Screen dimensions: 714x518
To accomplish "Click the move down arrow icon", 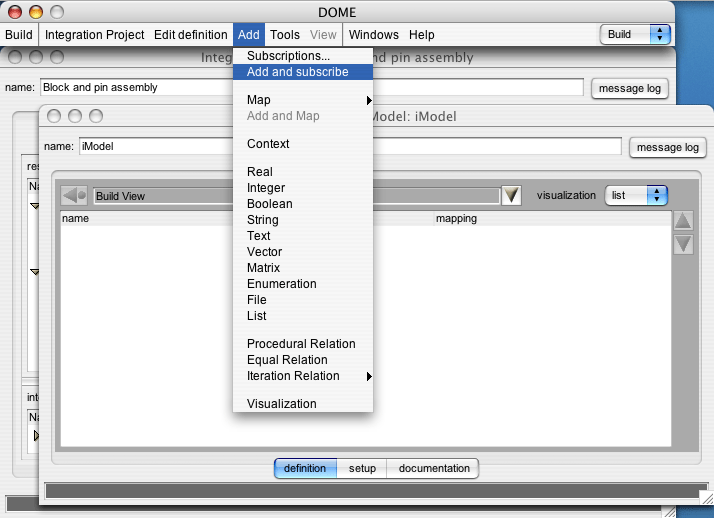I will (683, 244).
